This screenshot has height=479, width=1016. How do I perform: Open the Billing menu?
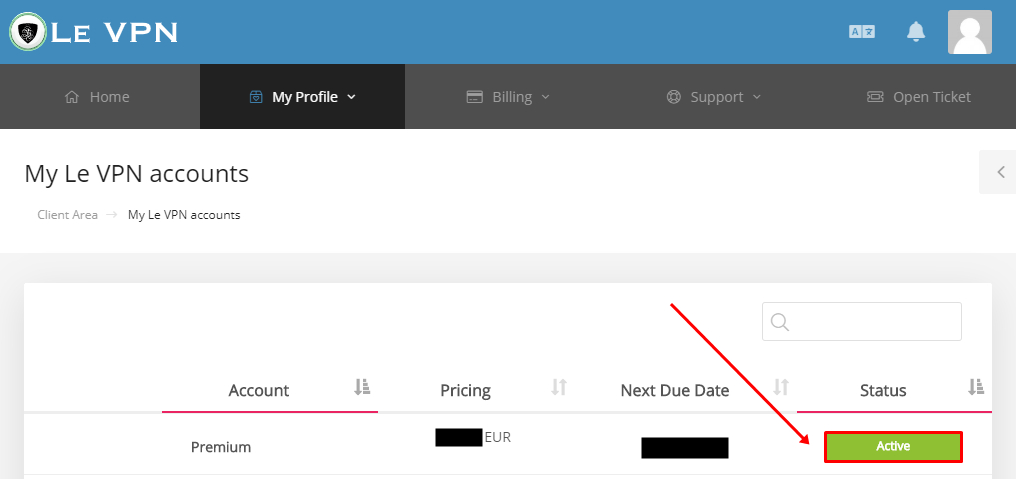coord(507,97)
